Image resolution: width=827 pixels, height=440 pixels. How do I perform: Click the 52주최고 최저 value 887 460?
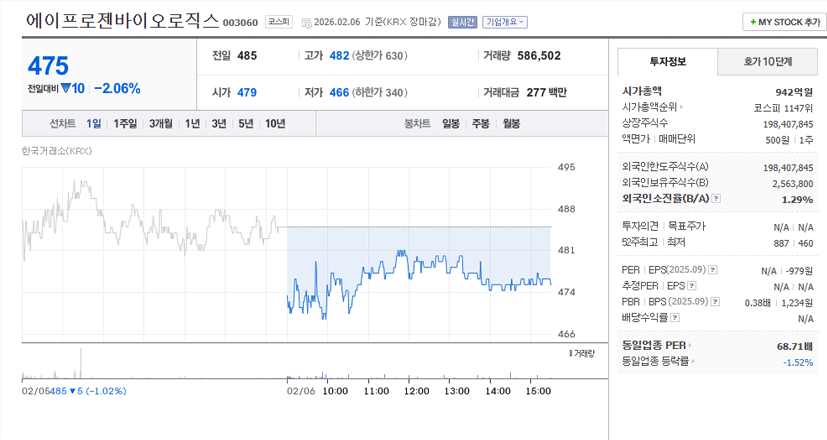pyautogui.click(x=793, y=243)
